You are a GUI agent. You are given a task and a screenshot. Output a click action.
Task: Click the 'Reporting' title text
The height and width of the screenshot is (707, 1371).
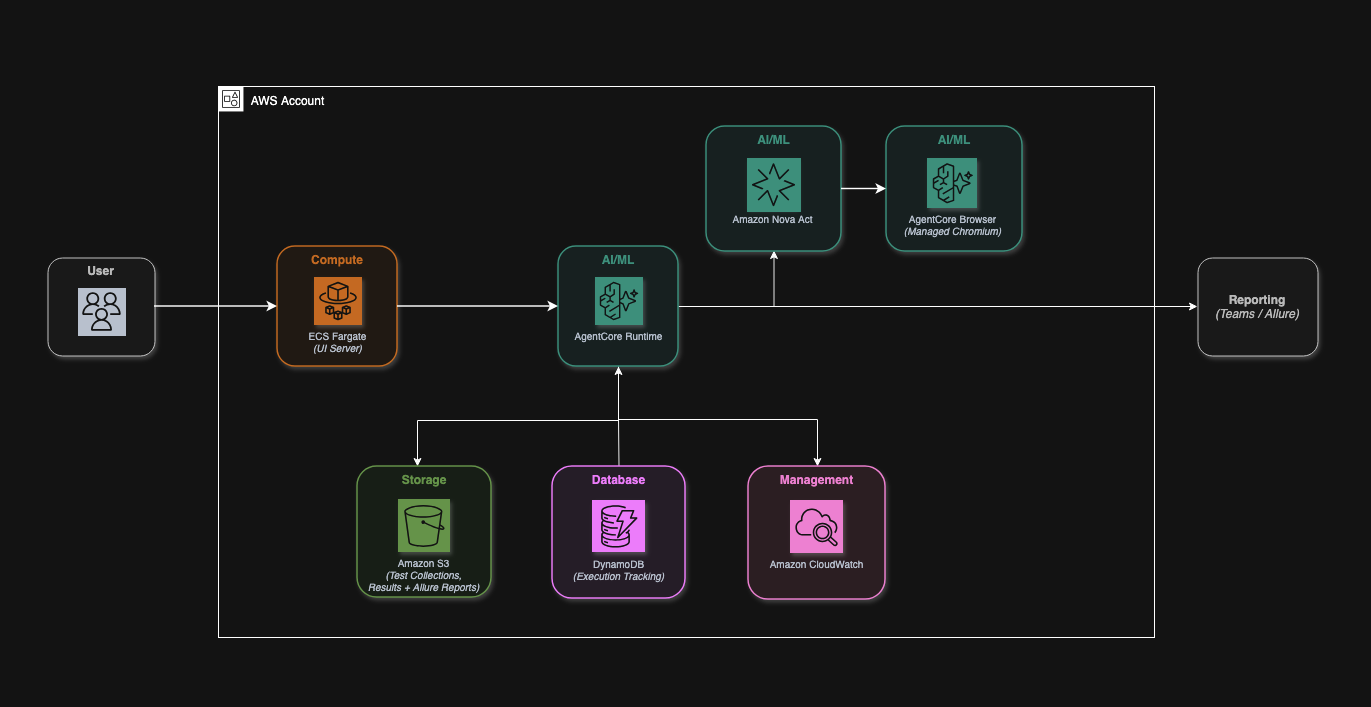[1257, 300]
